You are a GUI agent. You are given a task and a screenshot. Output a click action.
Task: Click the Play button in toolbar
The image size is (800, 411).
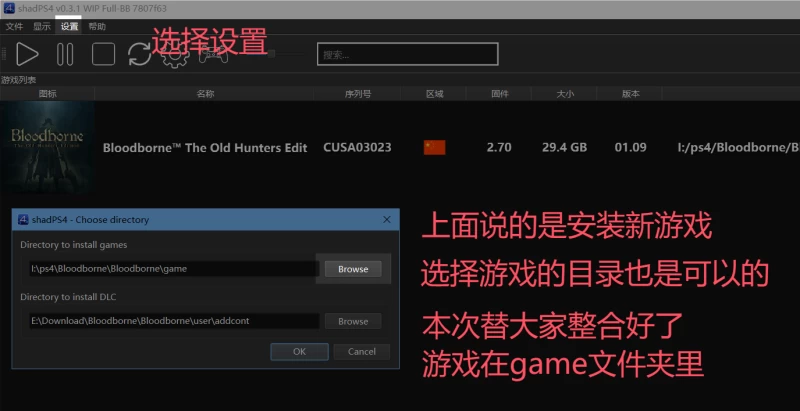[x=27, y=54]
